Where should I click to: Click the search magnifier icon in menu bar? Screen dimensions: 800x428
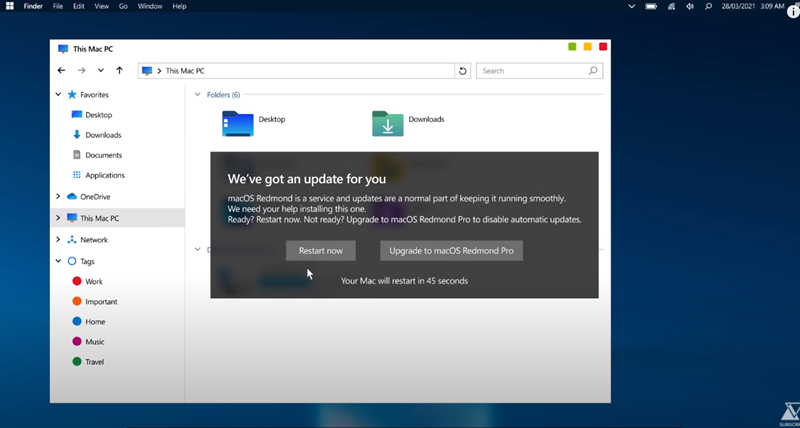click(x=708, y=6)
